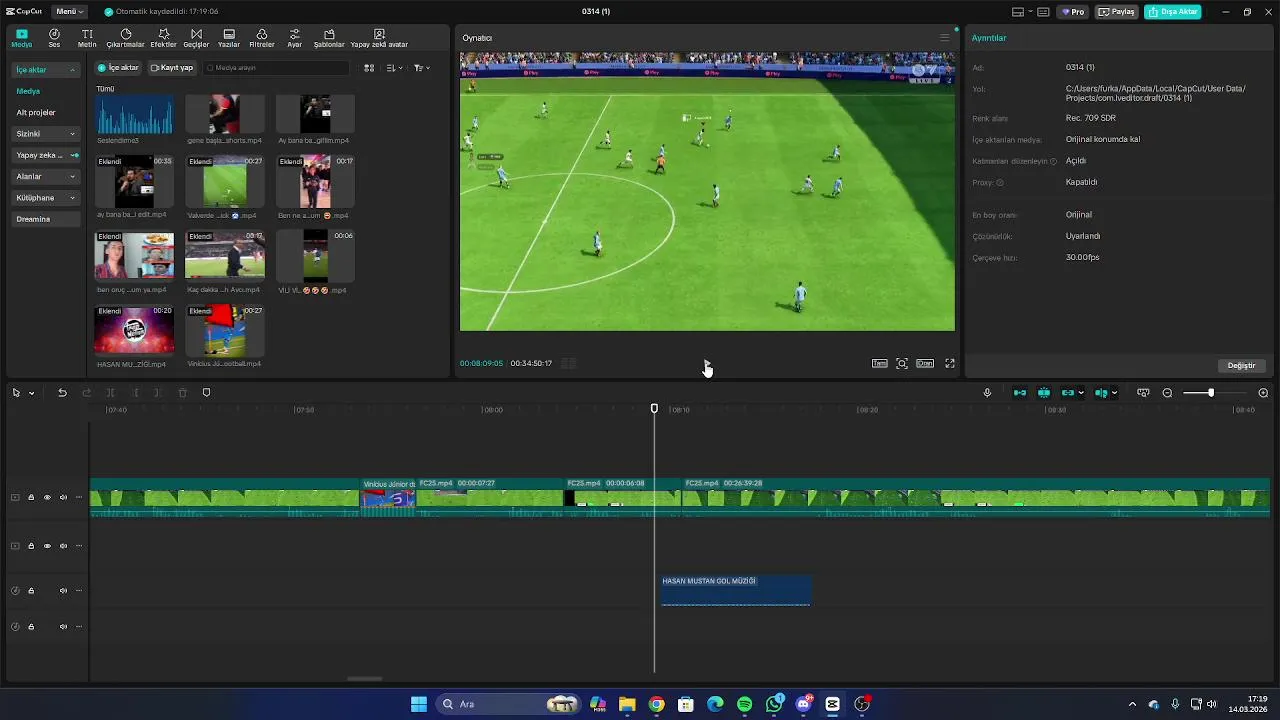Open the Filtreler tab

point(261,38)
